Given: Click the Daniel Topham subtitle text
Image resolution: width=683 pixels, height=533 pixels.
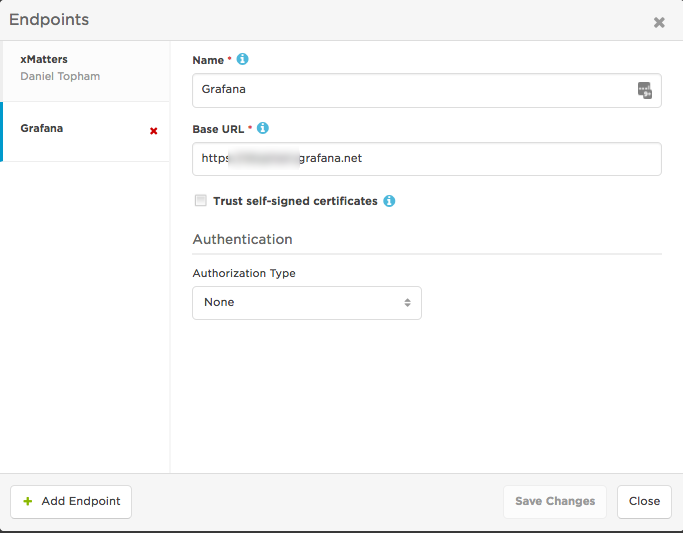Looking at the screenshot, I should coord(60,76).
